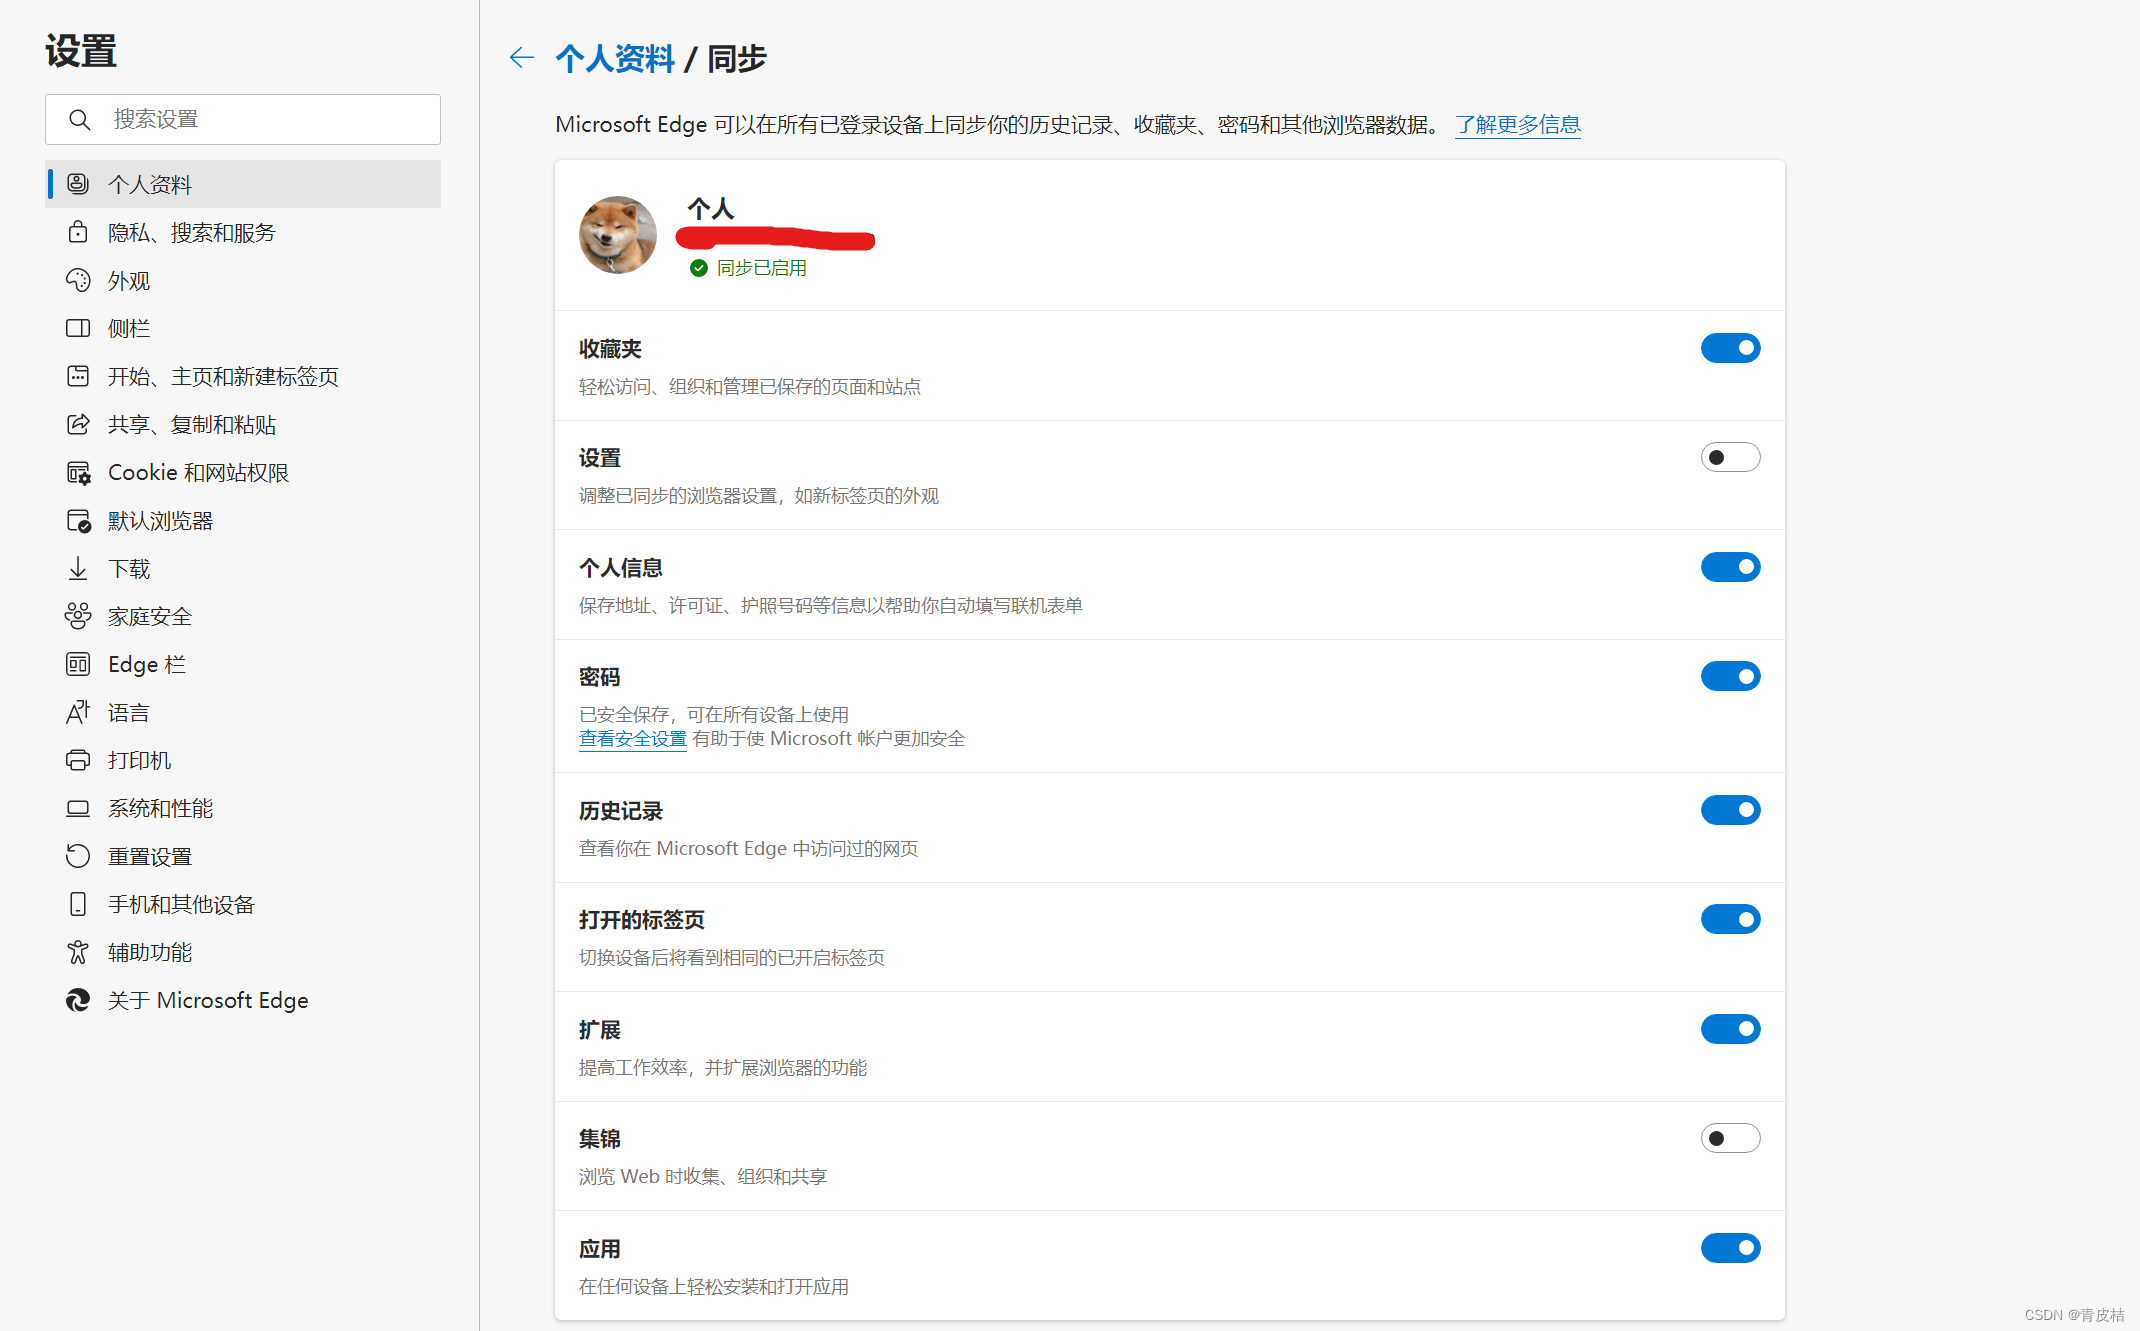Disable the 收藏夹 sync toggle
The width and height of the screenshot is (2140, 1331).
coord(1730,348)
